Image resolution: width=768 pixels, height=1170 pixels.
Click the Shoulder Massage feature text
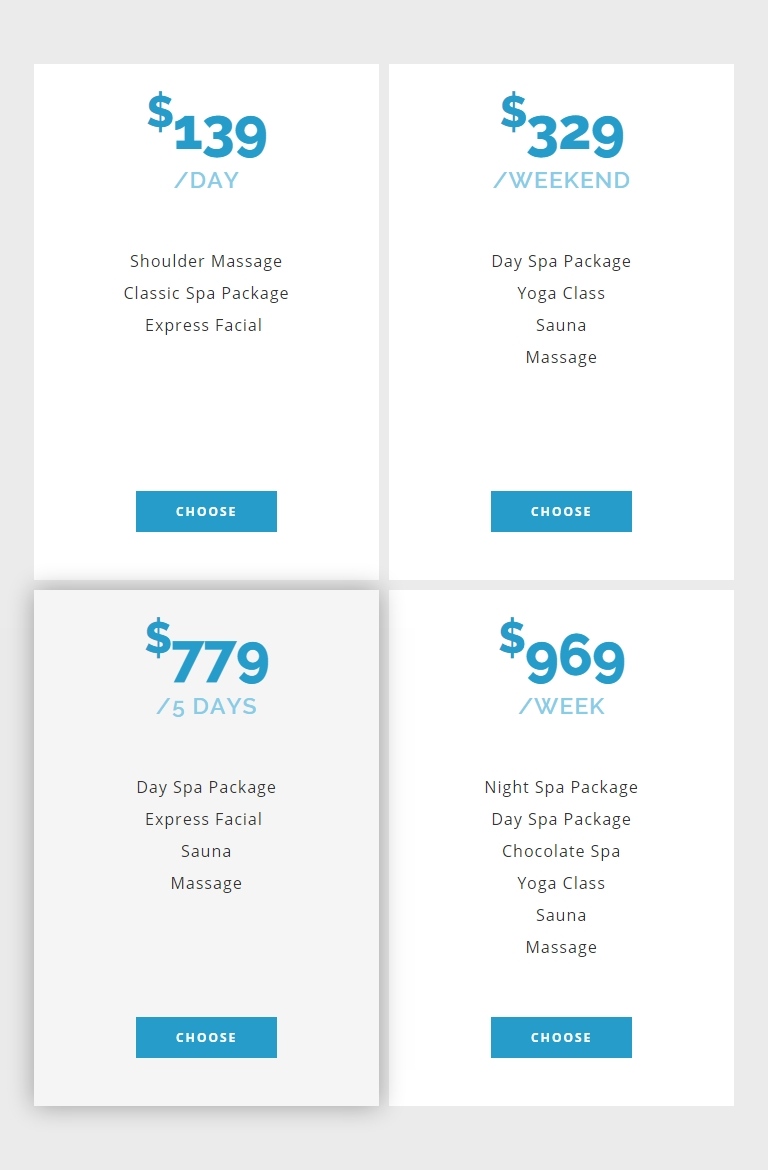pyautogui.click(x=206, y=261)
